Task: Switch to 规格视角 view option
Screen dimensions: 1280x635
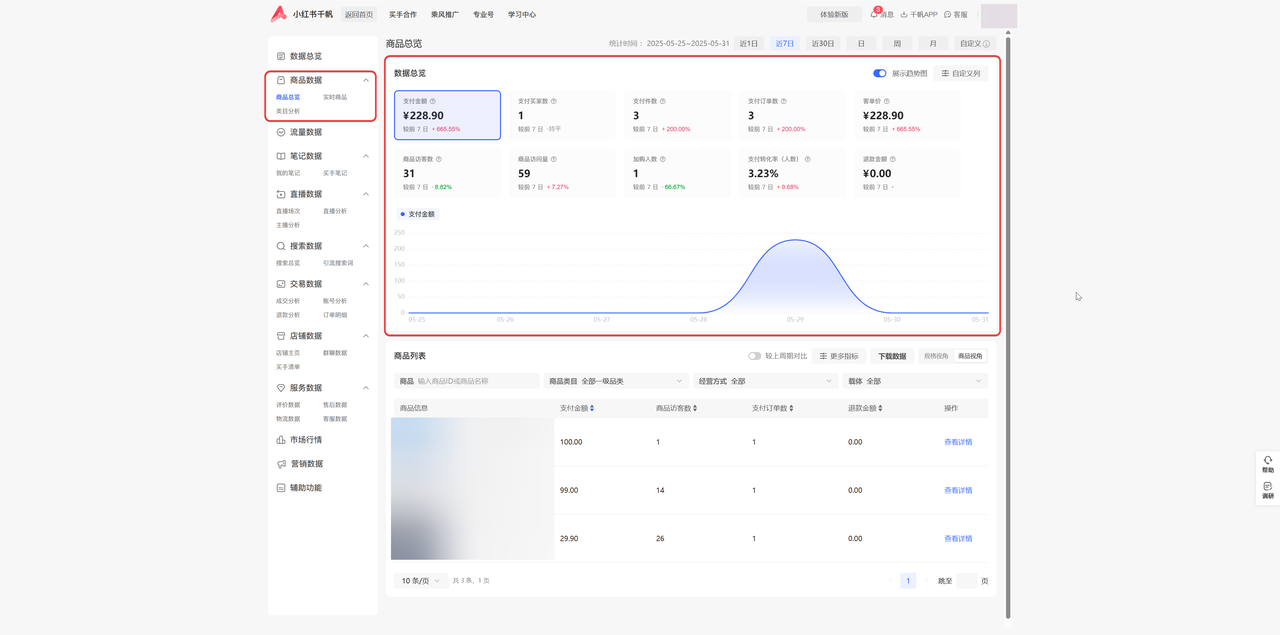Action: pyautogui.click(x=936, y=356)
